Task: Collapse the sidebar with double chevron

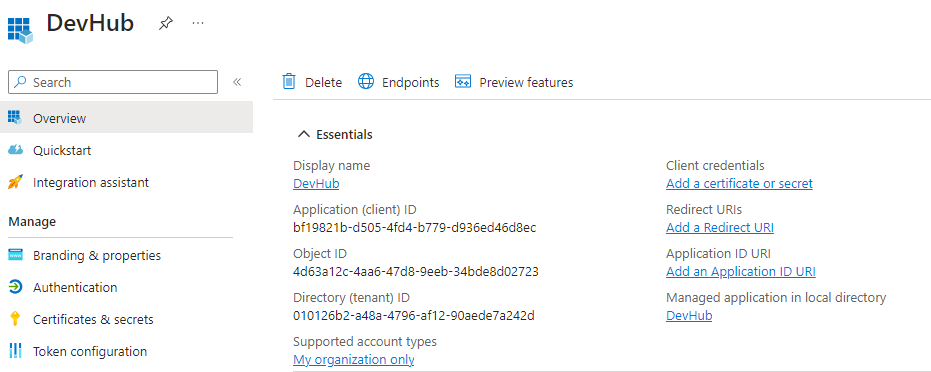Action: [237, 82]
